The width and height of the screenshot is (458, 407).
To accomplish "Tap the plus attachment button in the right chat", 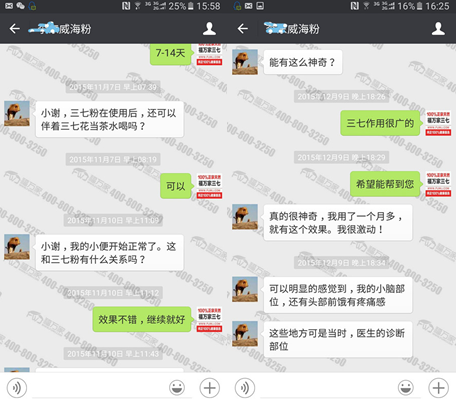I will pyautogui.click(x=438, y=388).
